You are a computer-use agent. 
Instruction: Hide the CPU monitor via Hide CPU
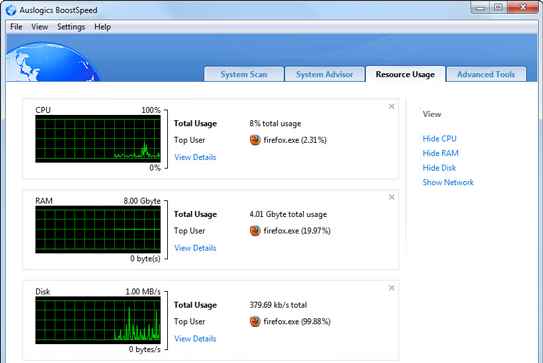coord(439,139)
